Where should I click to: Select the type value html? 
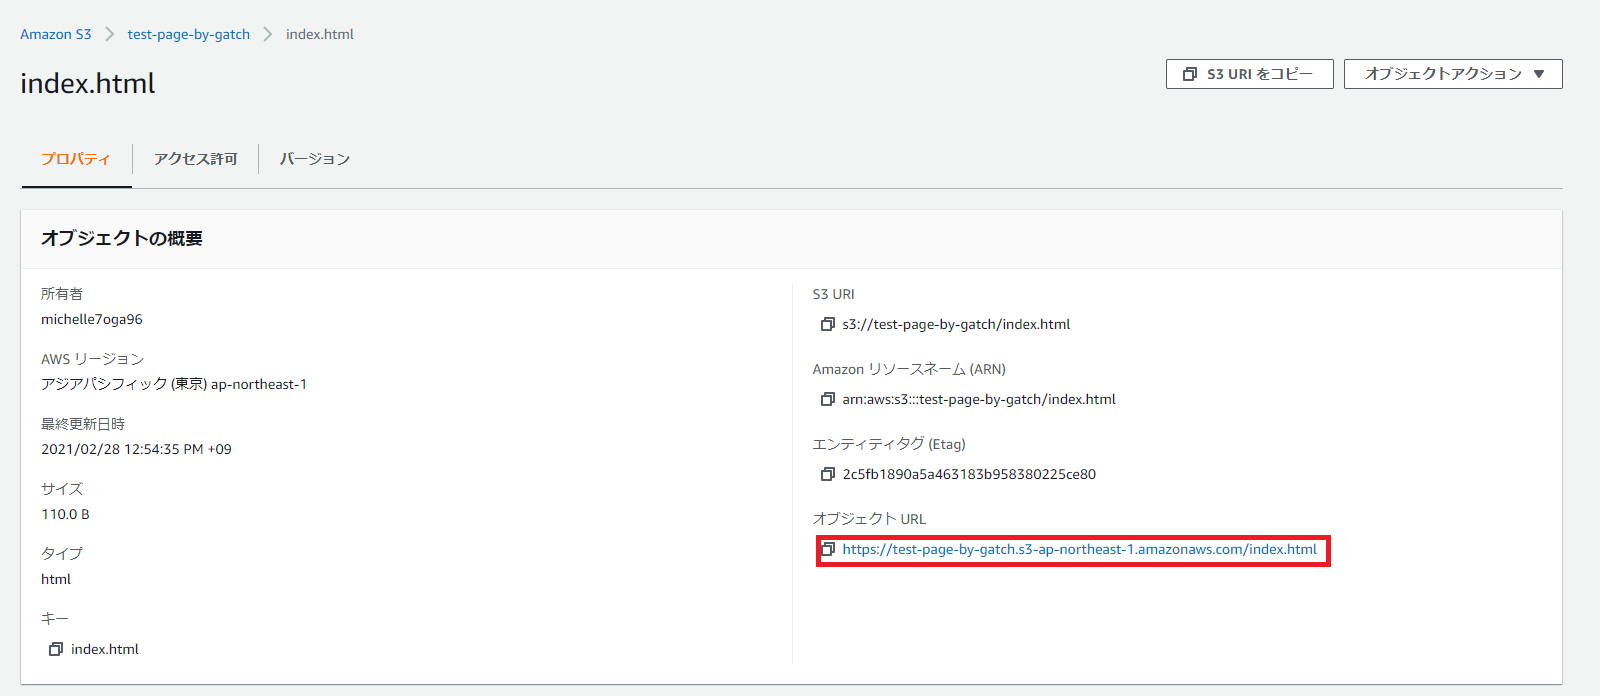tap(56, 579)
